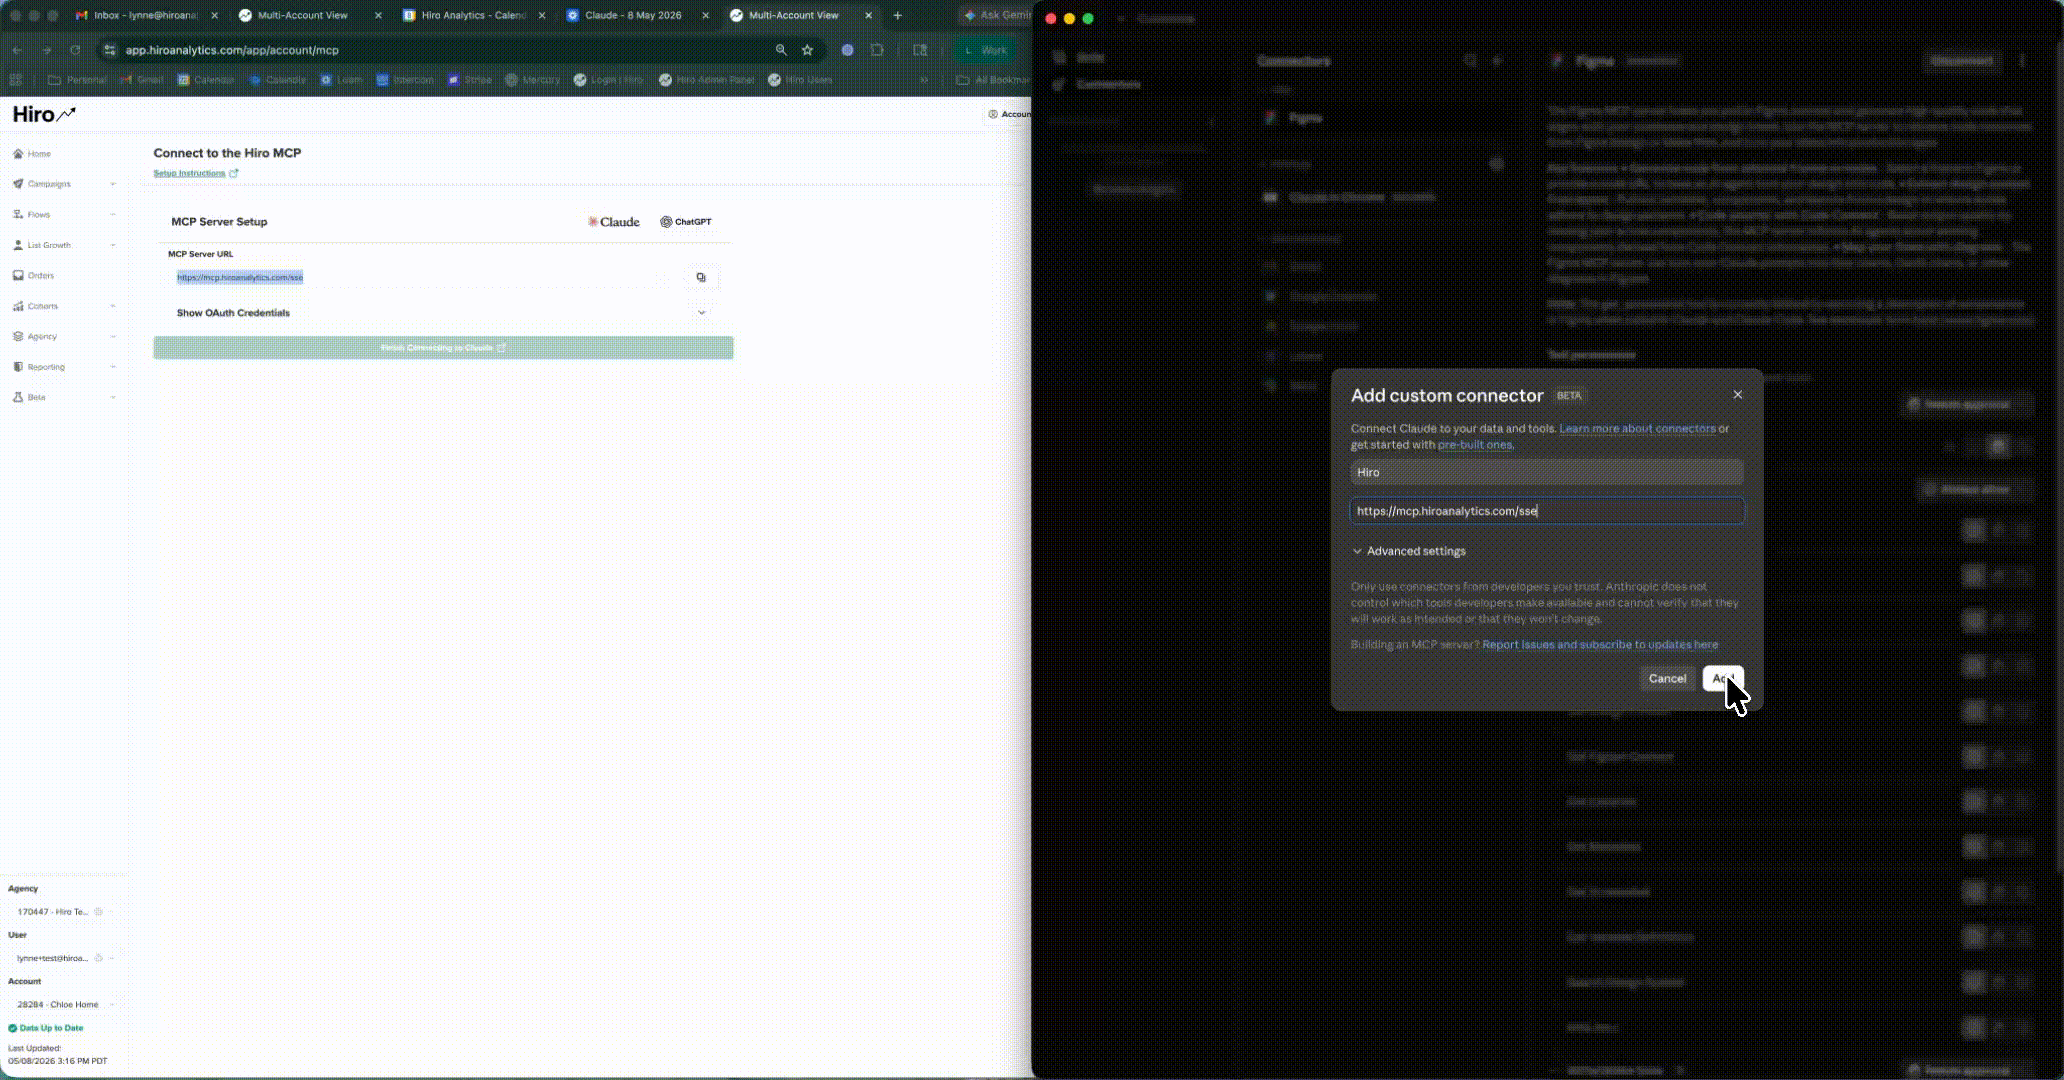Open Reporting in Hiro sidebar
Viewport: 2064px width, 1080px height.
[46, 367]
